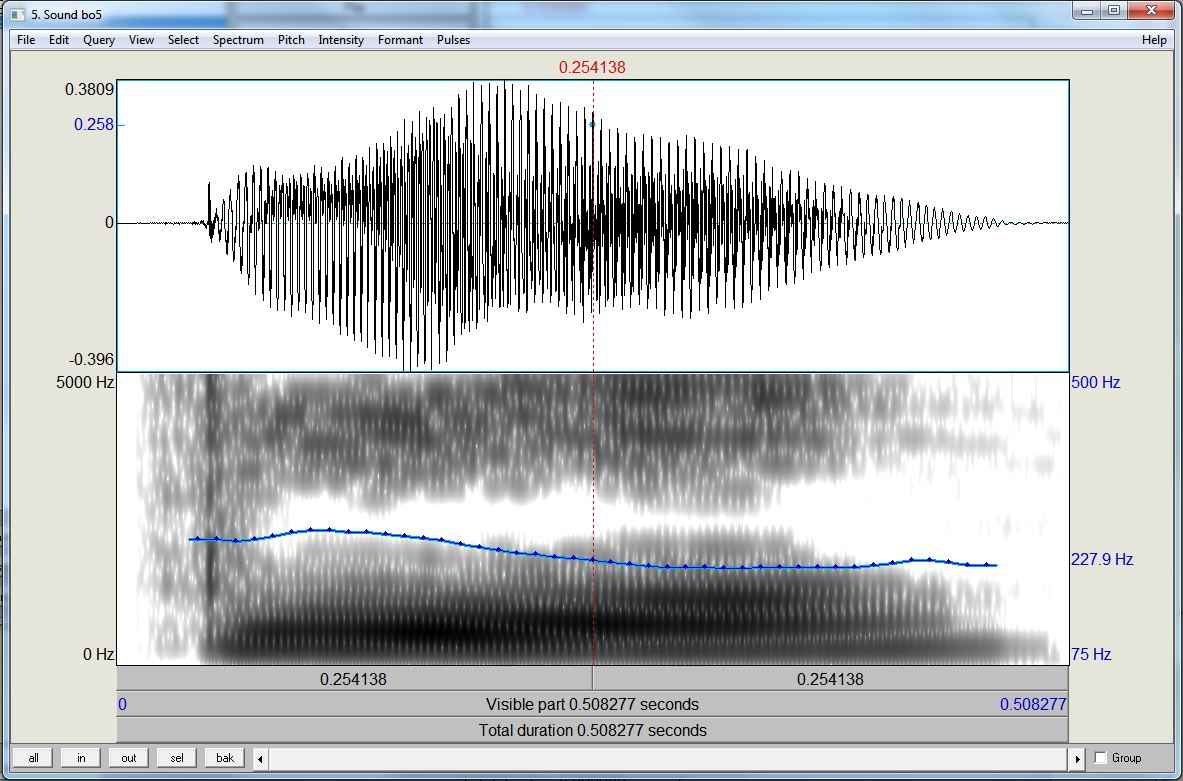This screenshot has height=781, width=1183.
Task: Minimize the Sound bo5 window
Action: pos(1087,11)
